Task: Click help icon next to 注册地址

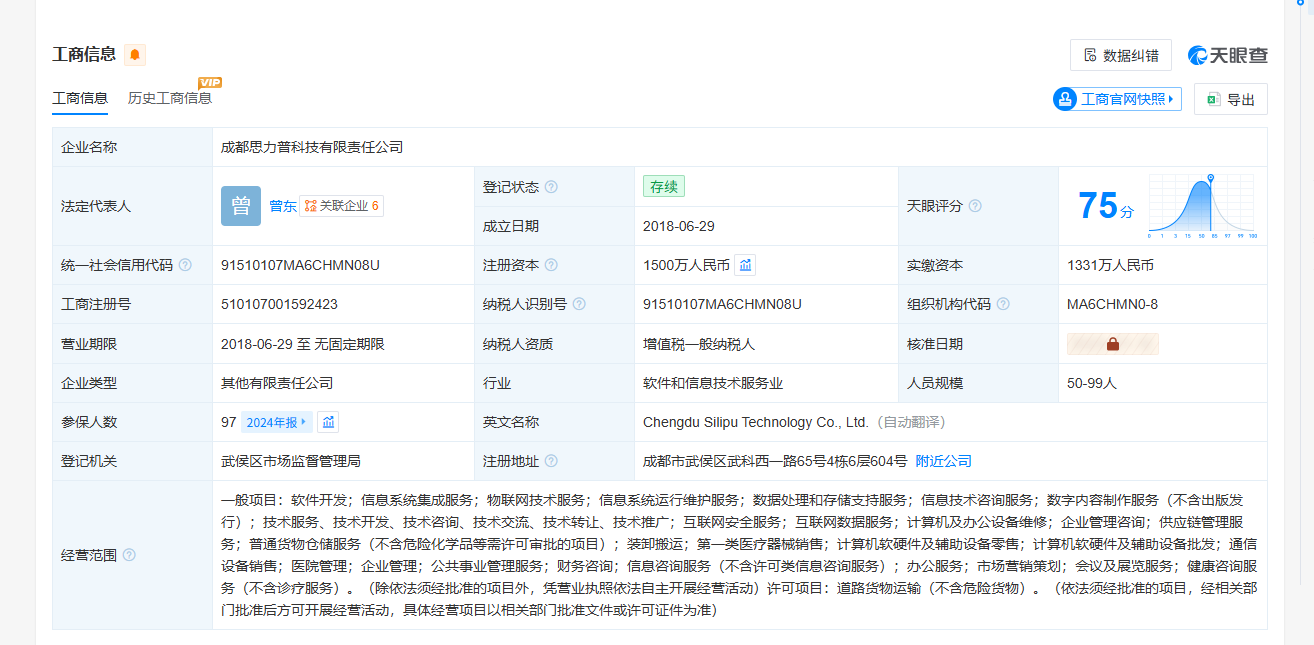Action: (x=551, y=461)
